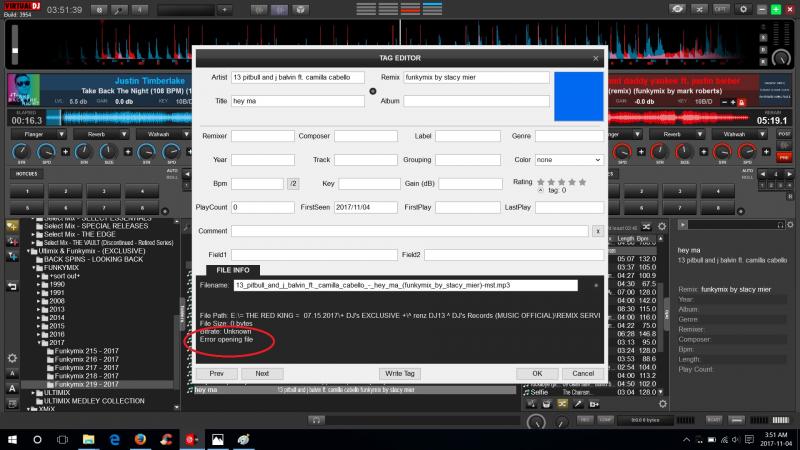Select Funkymix 215 - 2017 folder
800x450 pixels.
click(82, 351)
